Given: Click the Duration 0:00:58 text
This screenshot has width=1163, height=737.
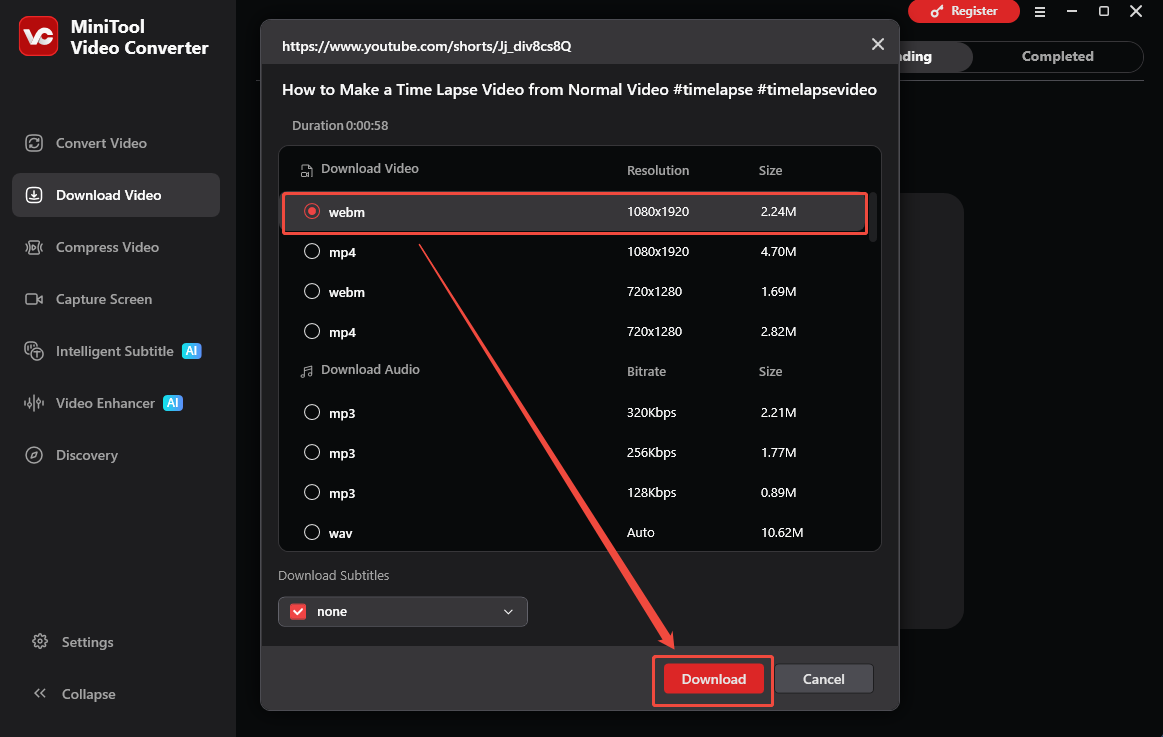Looking at the screenshot, I should pos(340,125).
